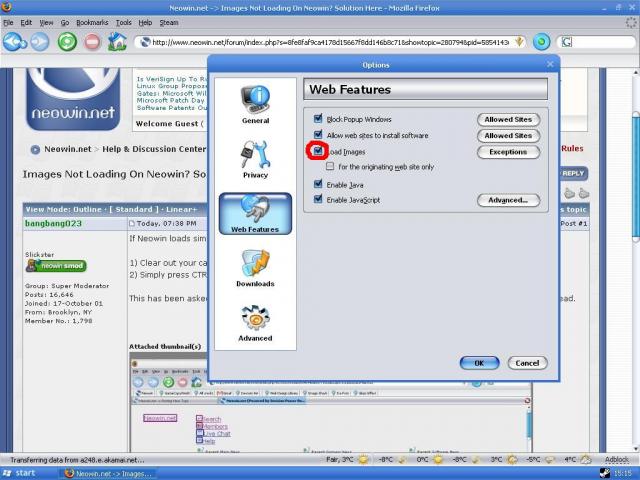Image resolution: width=640 pixels, height=480 pixels.
Task: Open the Advanced options panel
Action: 255,323
